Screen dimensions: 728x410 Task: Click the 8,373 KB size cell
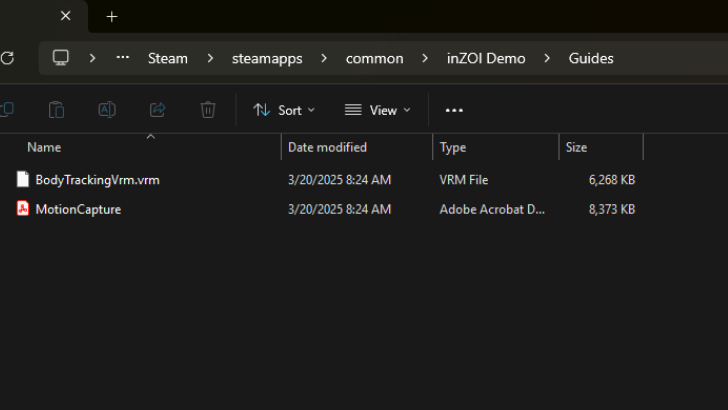click(x=611, y=209)
